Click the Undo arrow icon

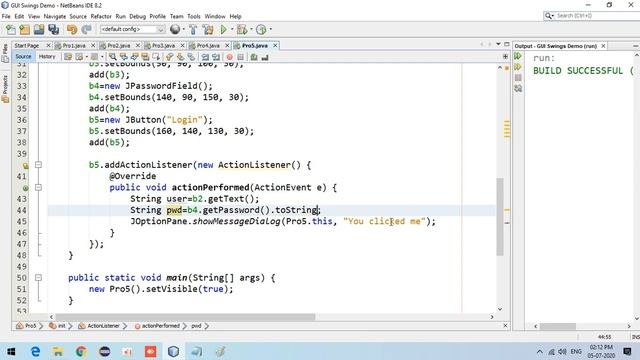(x=72, y=29)
